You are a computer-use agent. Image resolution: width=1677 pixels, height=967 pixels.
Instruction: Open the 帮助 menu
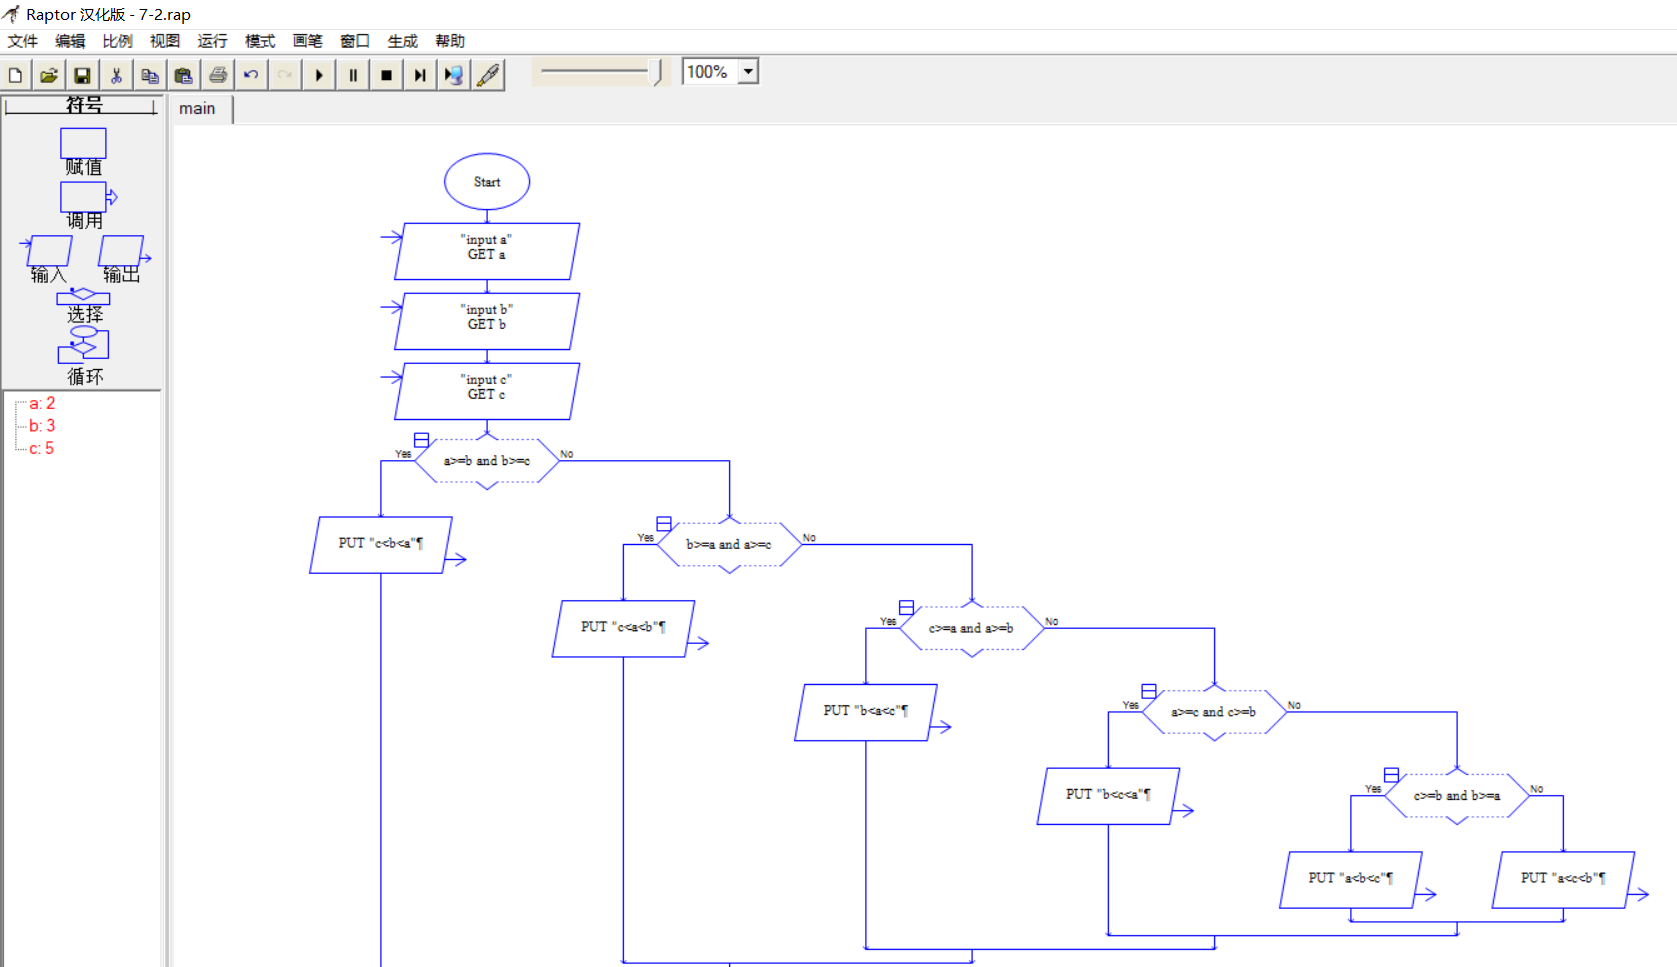pyautogui.click(x=450, y=41)
